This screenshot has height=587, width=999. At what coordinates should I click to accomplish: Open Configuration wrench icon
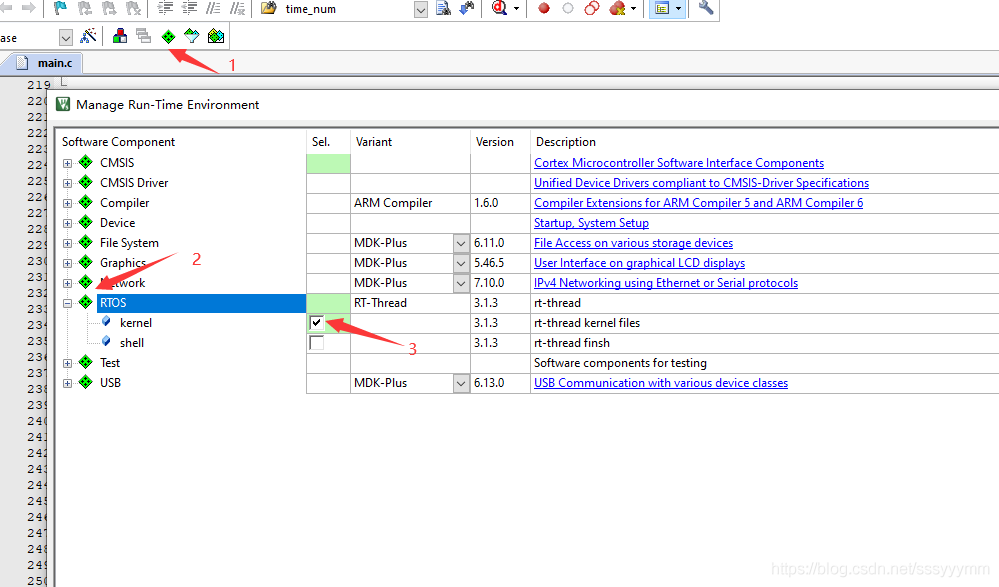(x=706, y=8)
